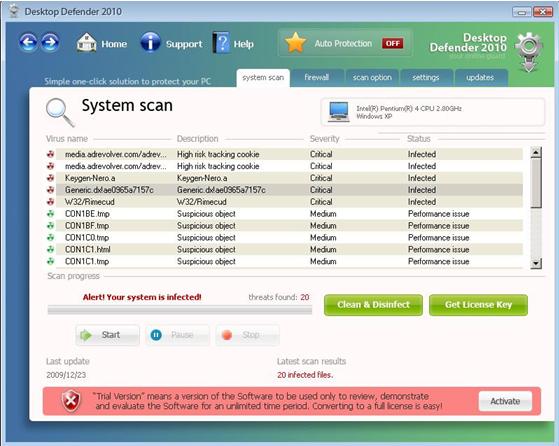Image resolution: width=559 pixels, height=446 pixels.
Task: Click the red shield icon in trial banner
Action: tap(71, 401)
